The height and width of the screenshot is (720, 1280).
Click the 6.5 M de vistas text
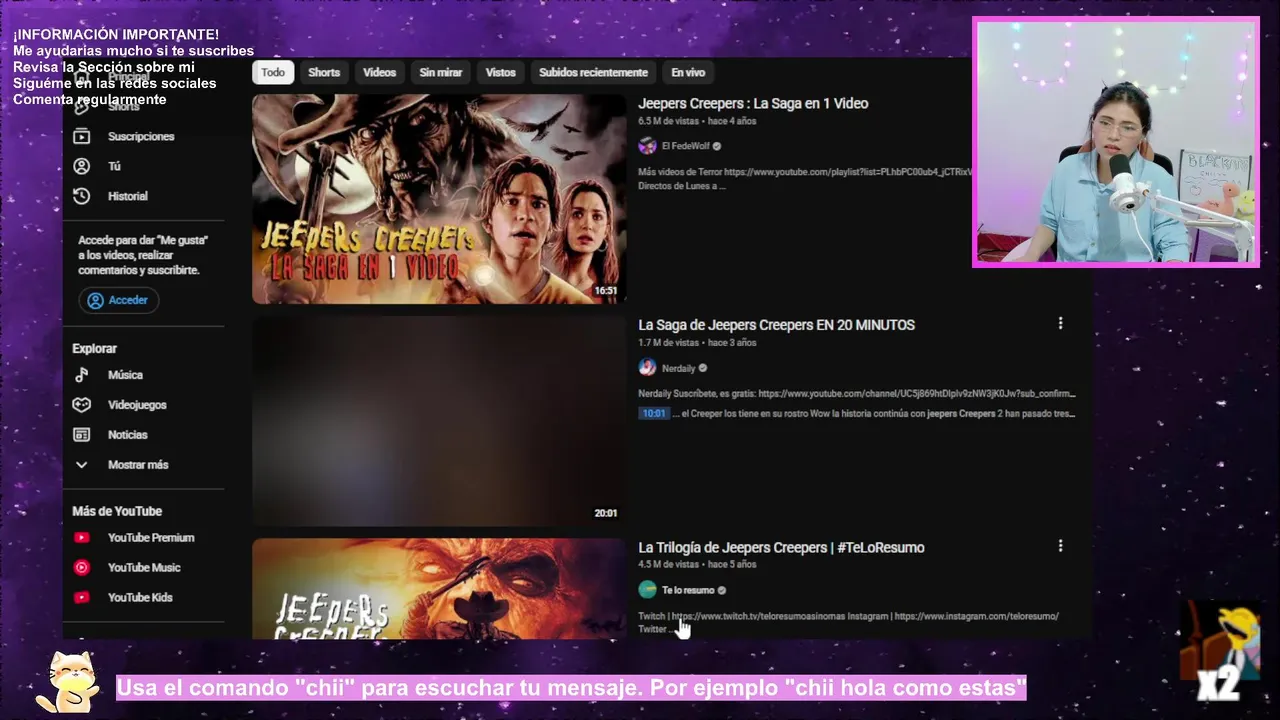tap(668, 121)
